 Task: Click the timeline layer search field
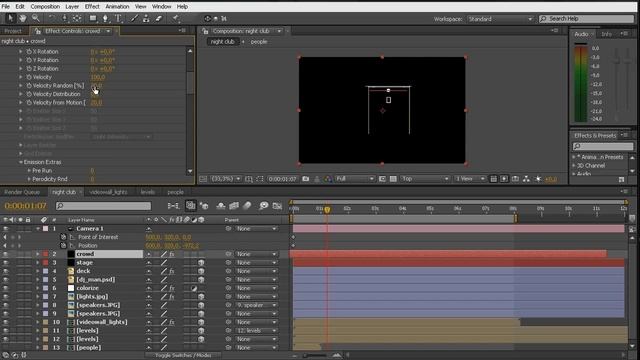103,206
